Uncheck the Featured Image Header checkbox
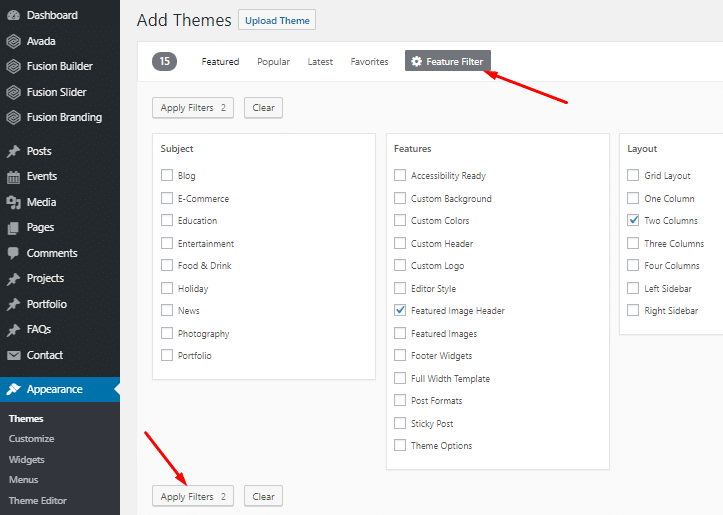 tap(400, 310)
